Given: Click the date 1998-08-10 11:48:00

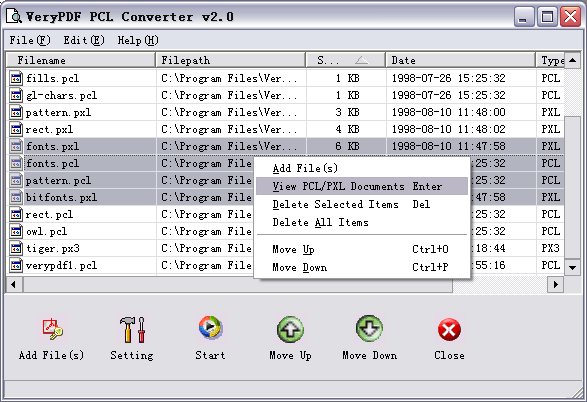Looking at the screenshot, I should tap(448, 112).
